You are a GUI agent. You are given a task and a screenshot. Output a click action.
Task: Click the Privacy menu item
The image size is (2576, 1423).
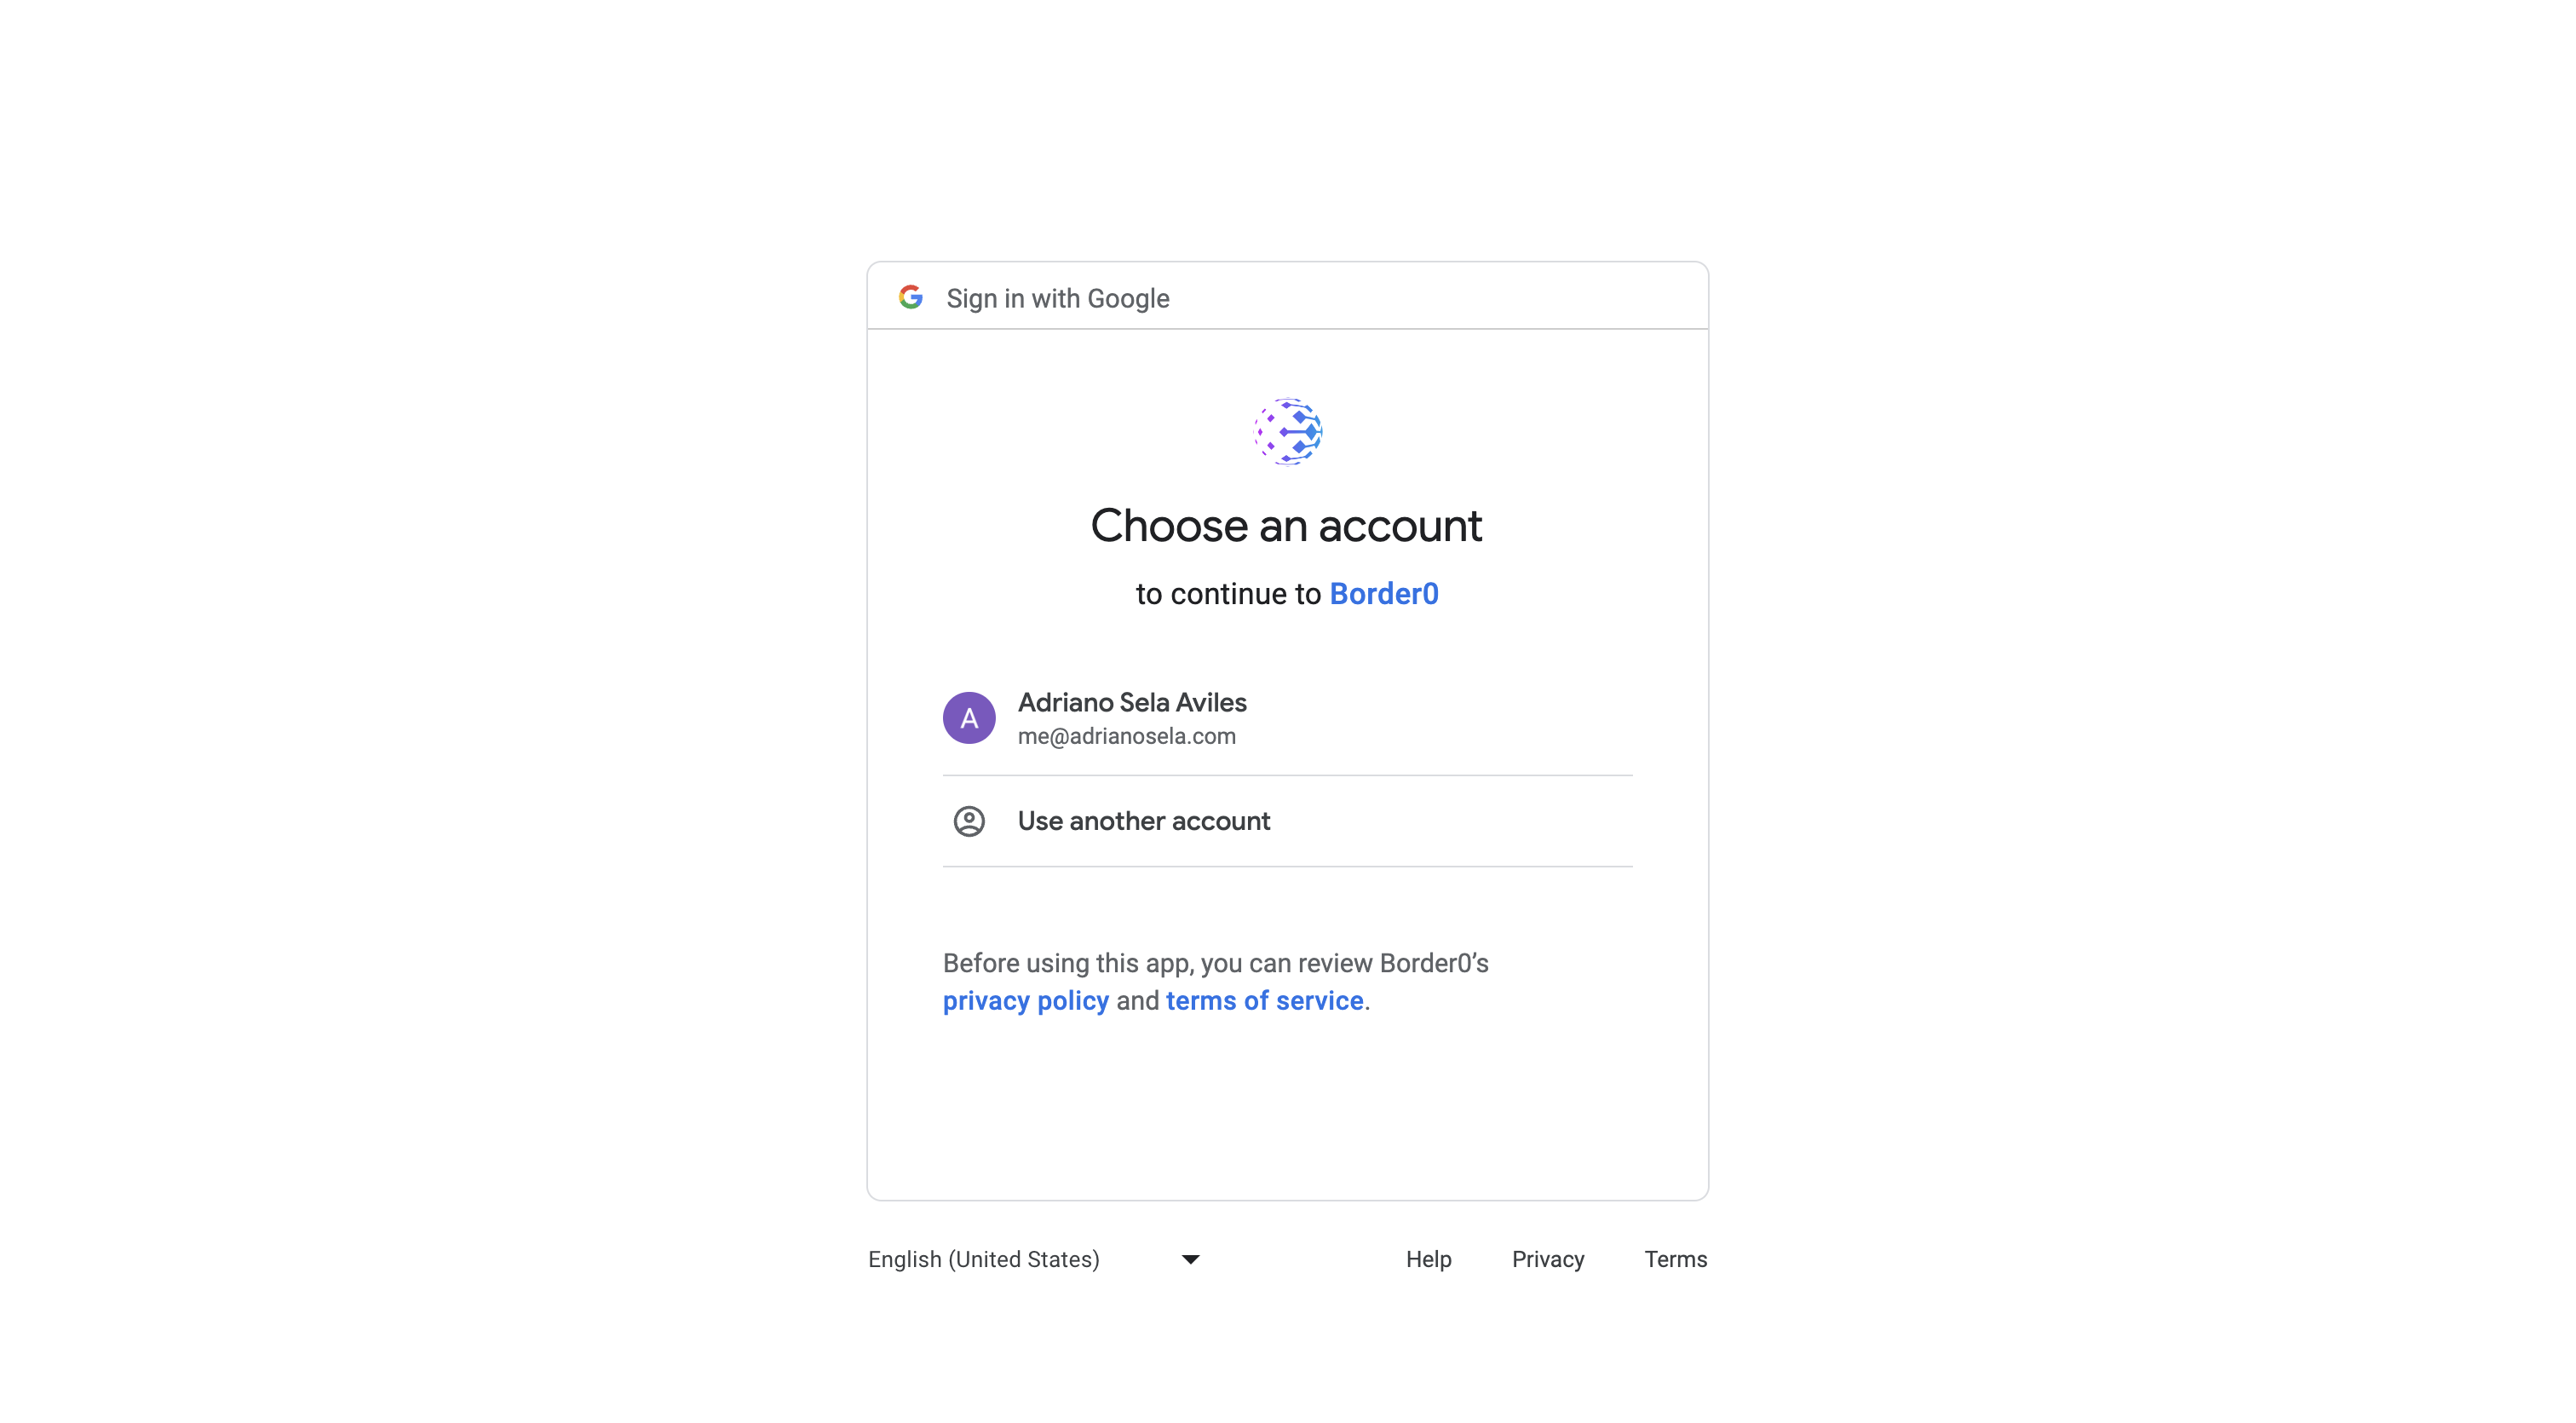pos(1548,1259)
